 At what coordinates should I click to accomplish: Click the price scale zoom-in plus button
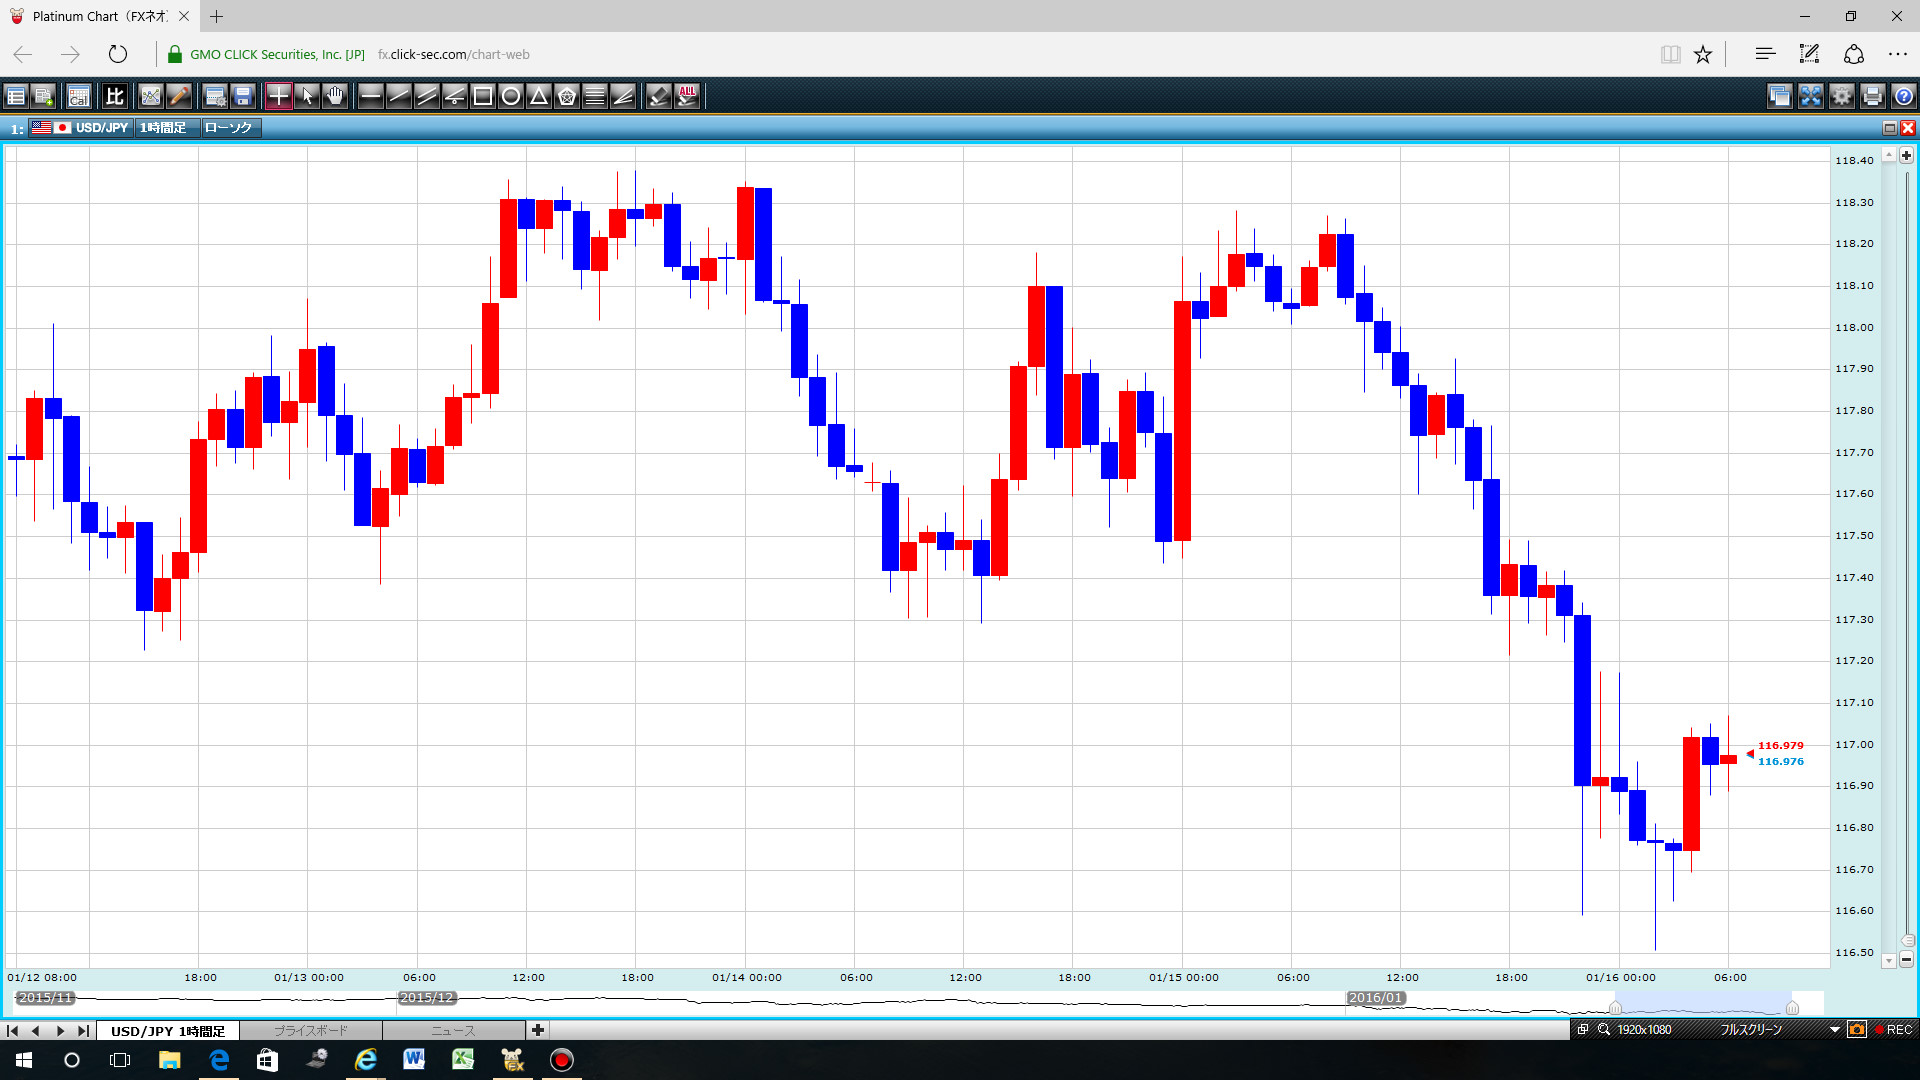tap(1906, 156)
